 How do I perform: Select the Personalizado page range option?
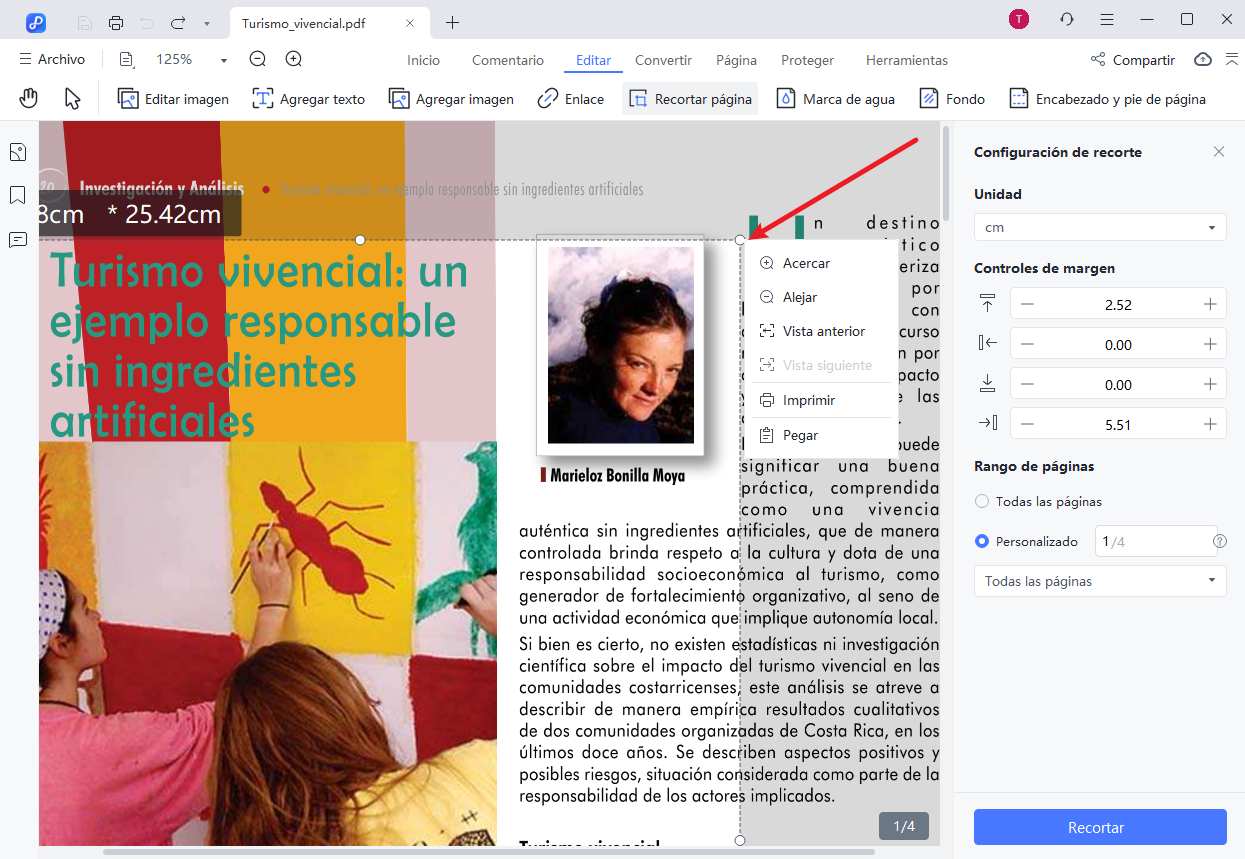[x=982, y=541]
